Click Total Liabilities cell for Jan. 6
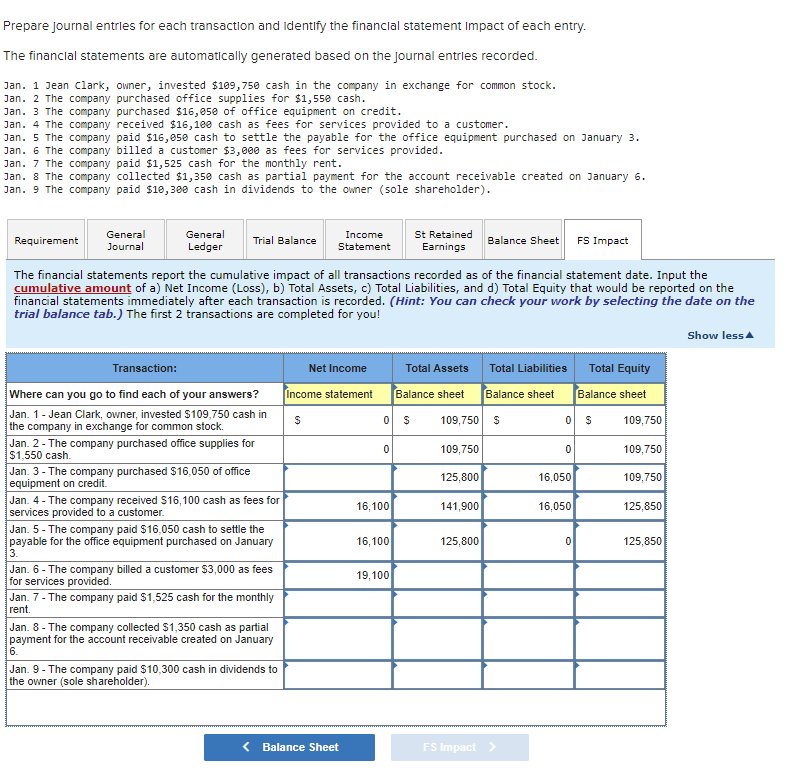 point(528,575)
